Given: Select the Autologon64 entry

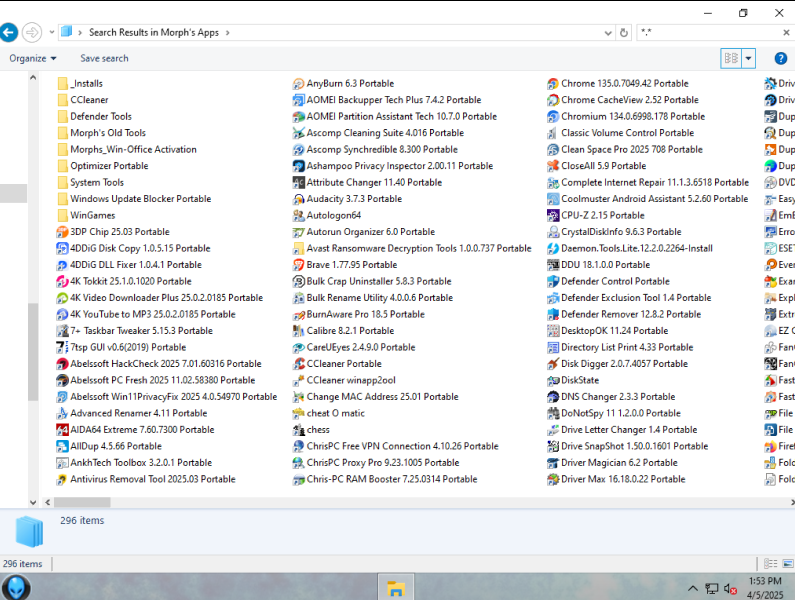Looking at the screenshot, I should pos(327,216).
